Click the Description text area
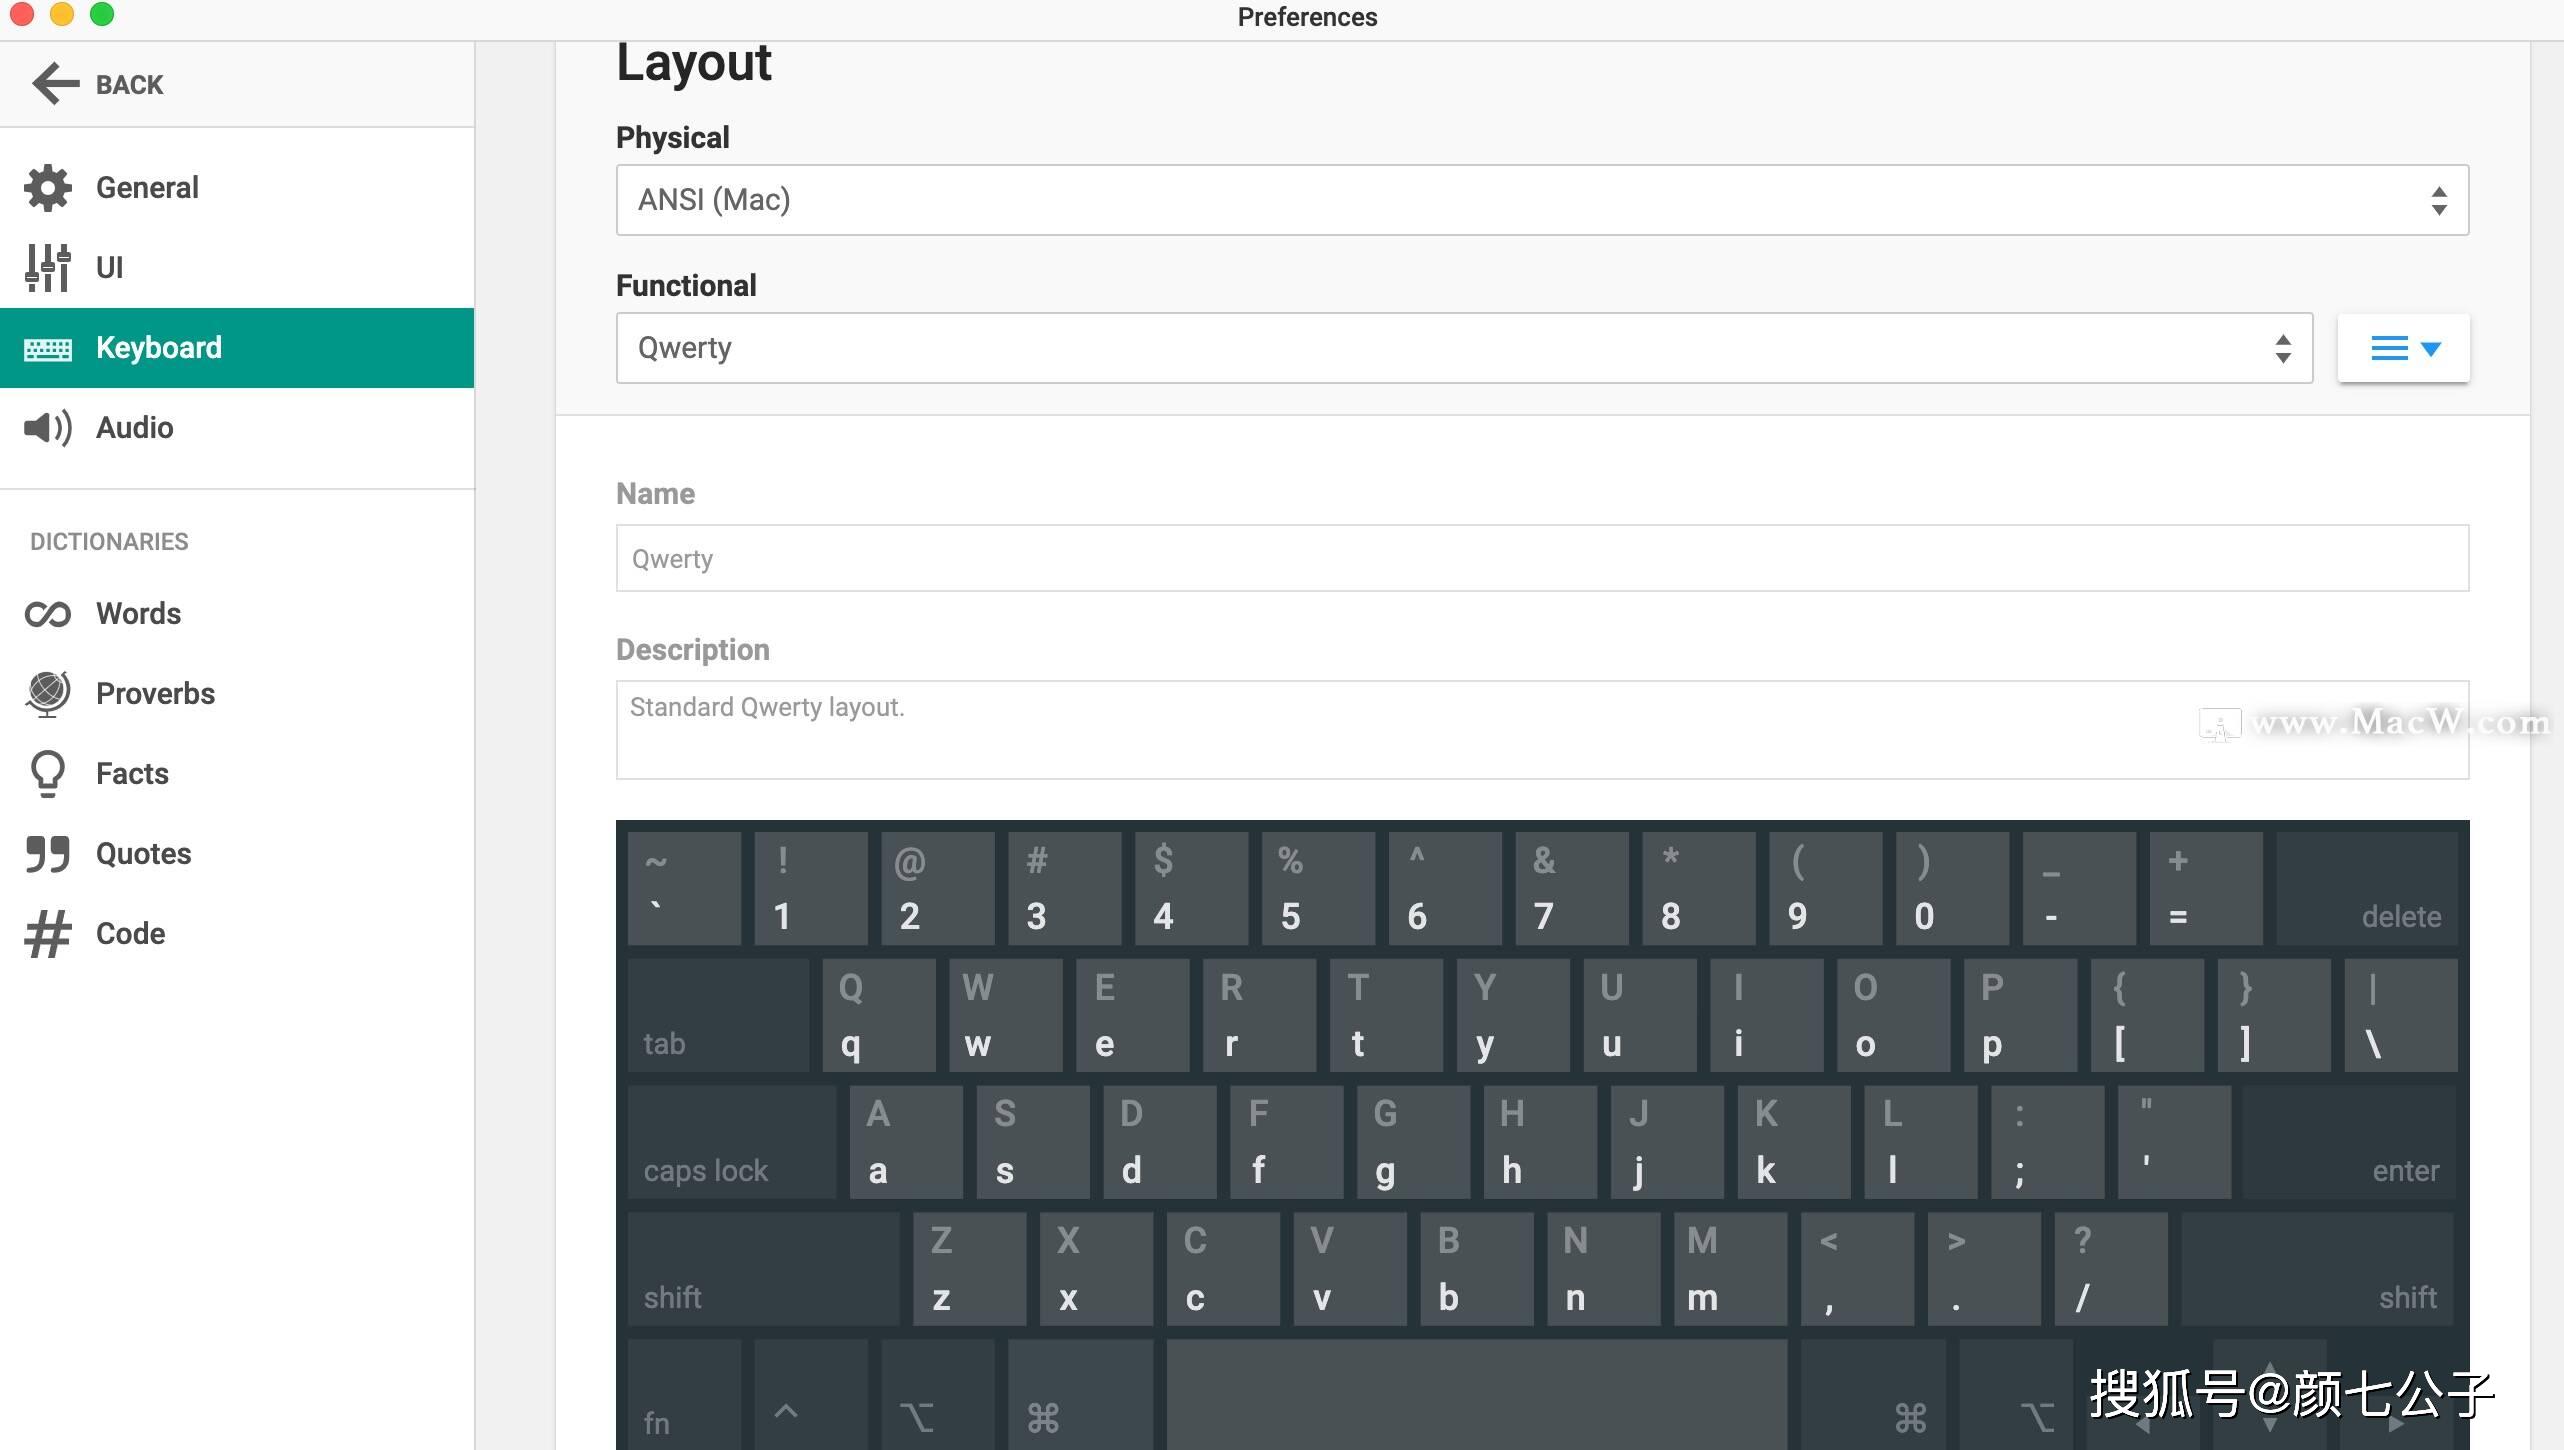 tap(1542, 730)
